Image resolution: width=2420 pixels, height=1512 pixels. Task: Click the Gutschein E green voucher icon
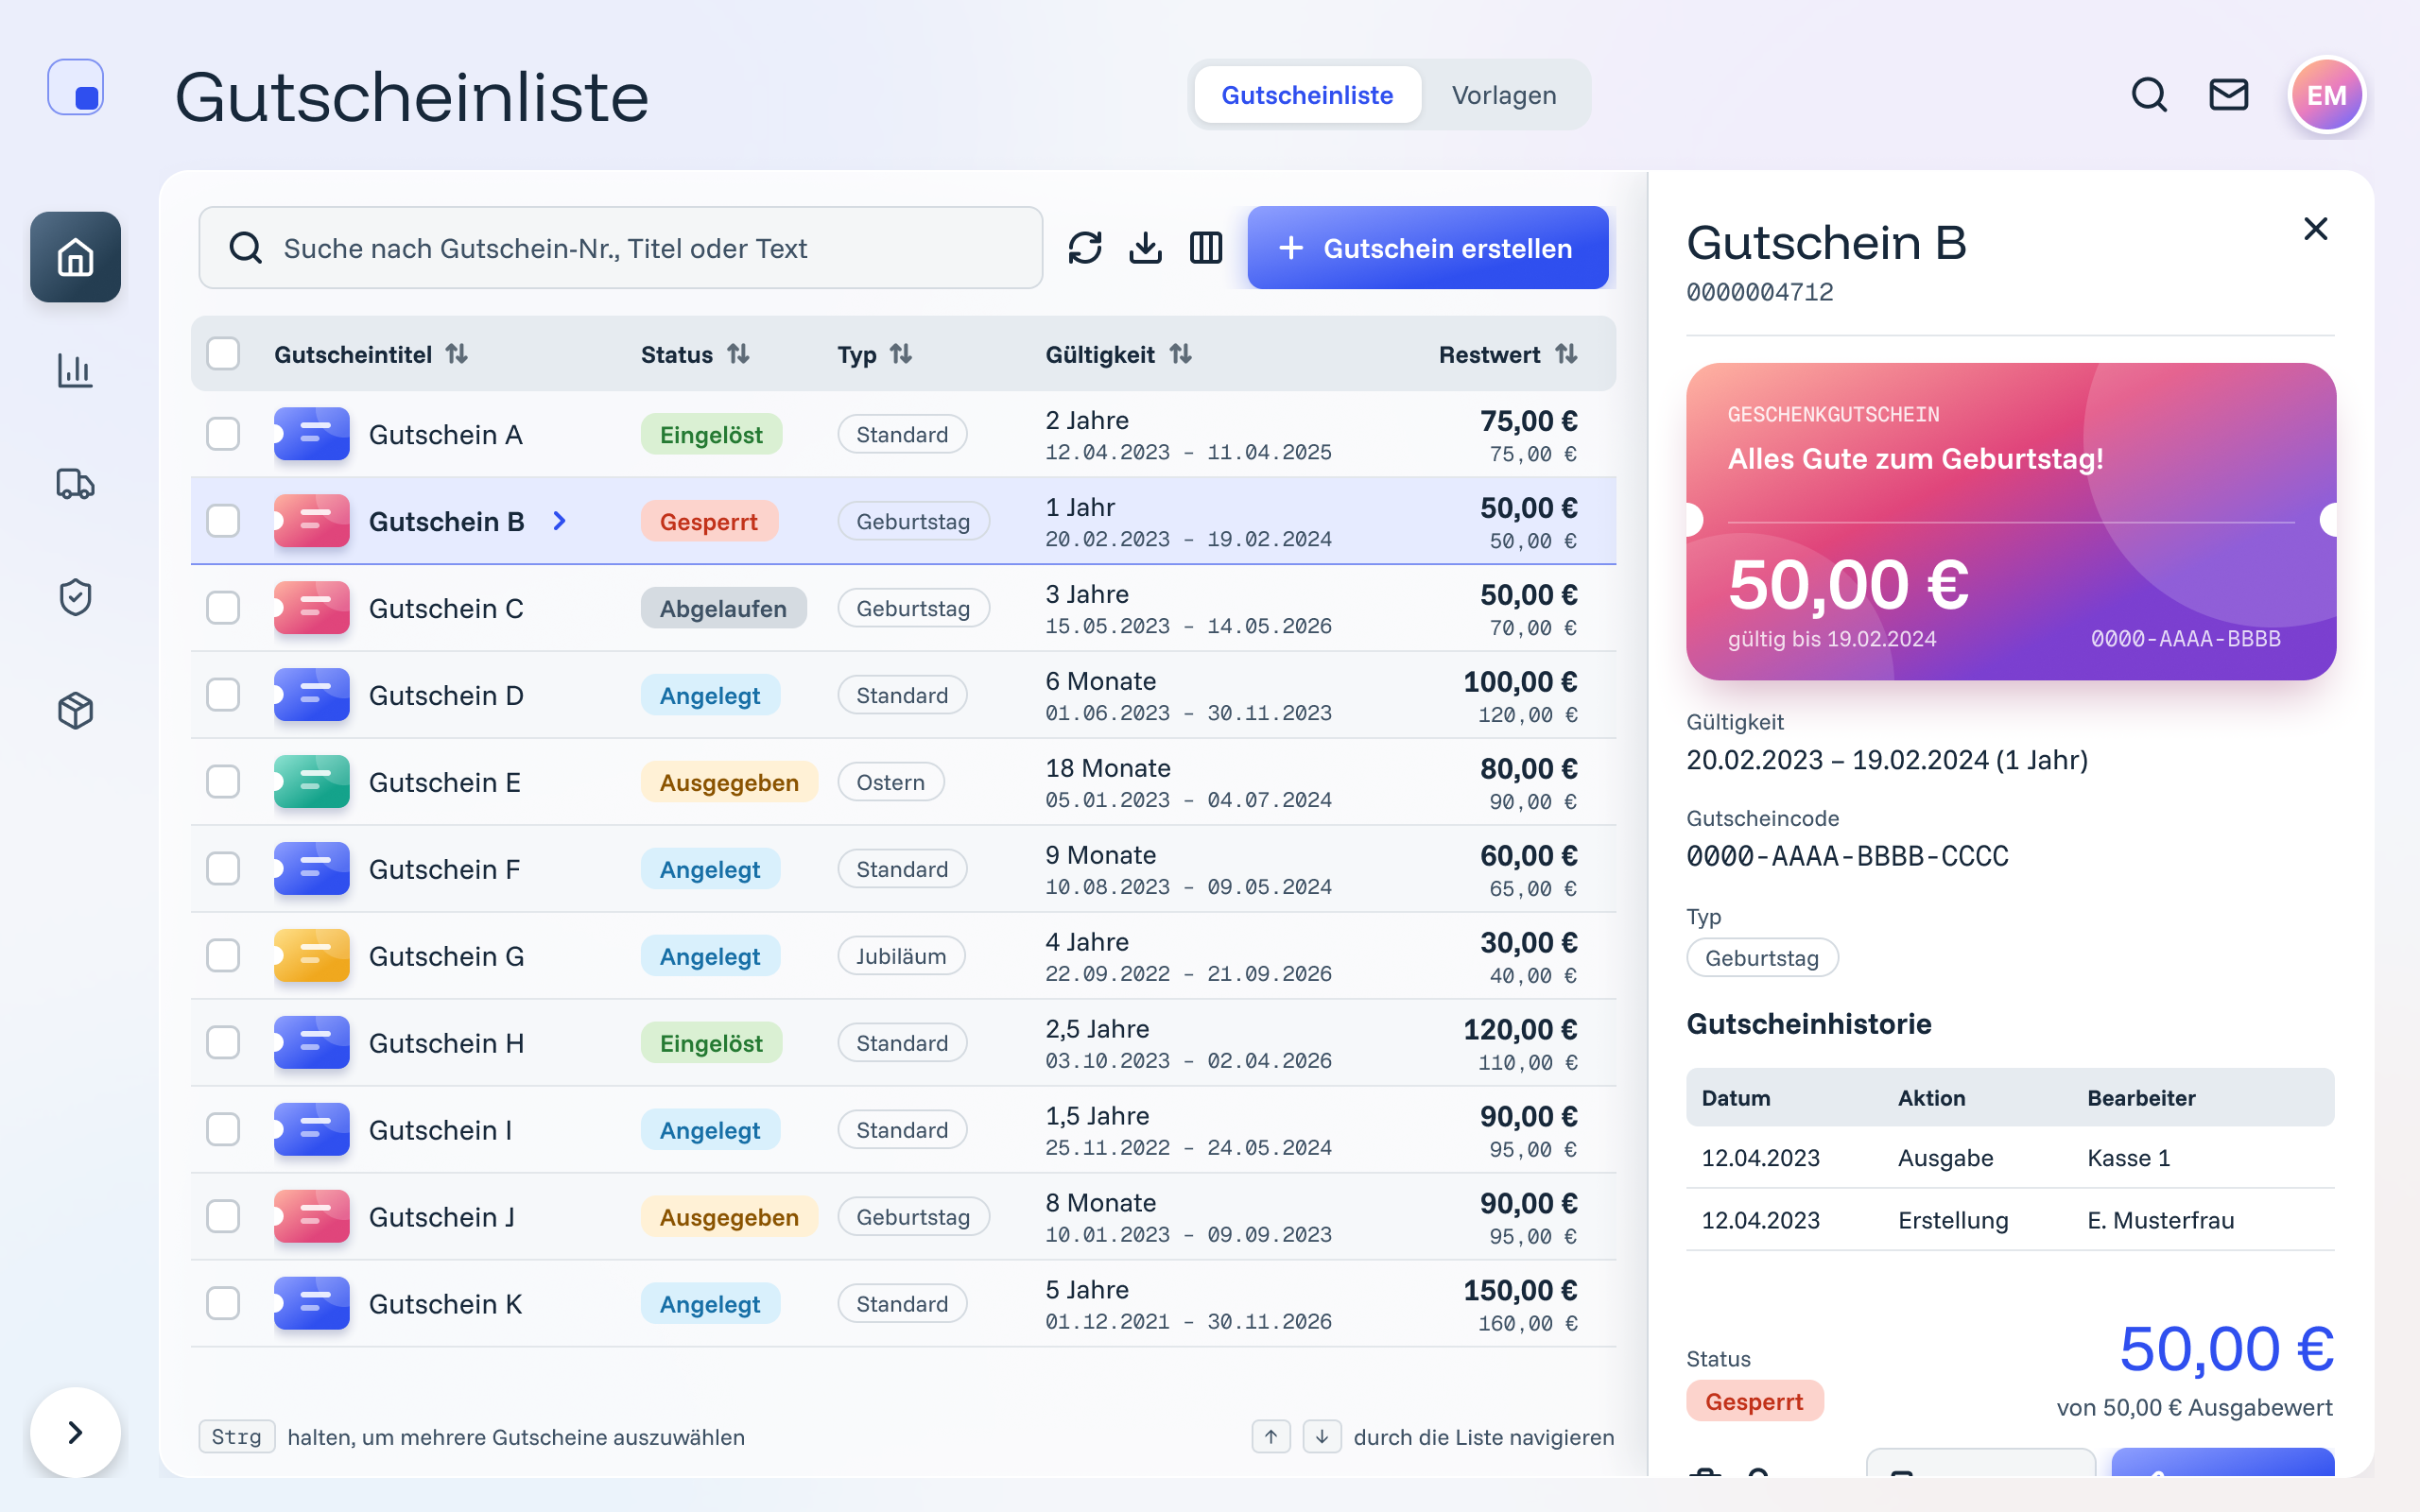[312, 782]
